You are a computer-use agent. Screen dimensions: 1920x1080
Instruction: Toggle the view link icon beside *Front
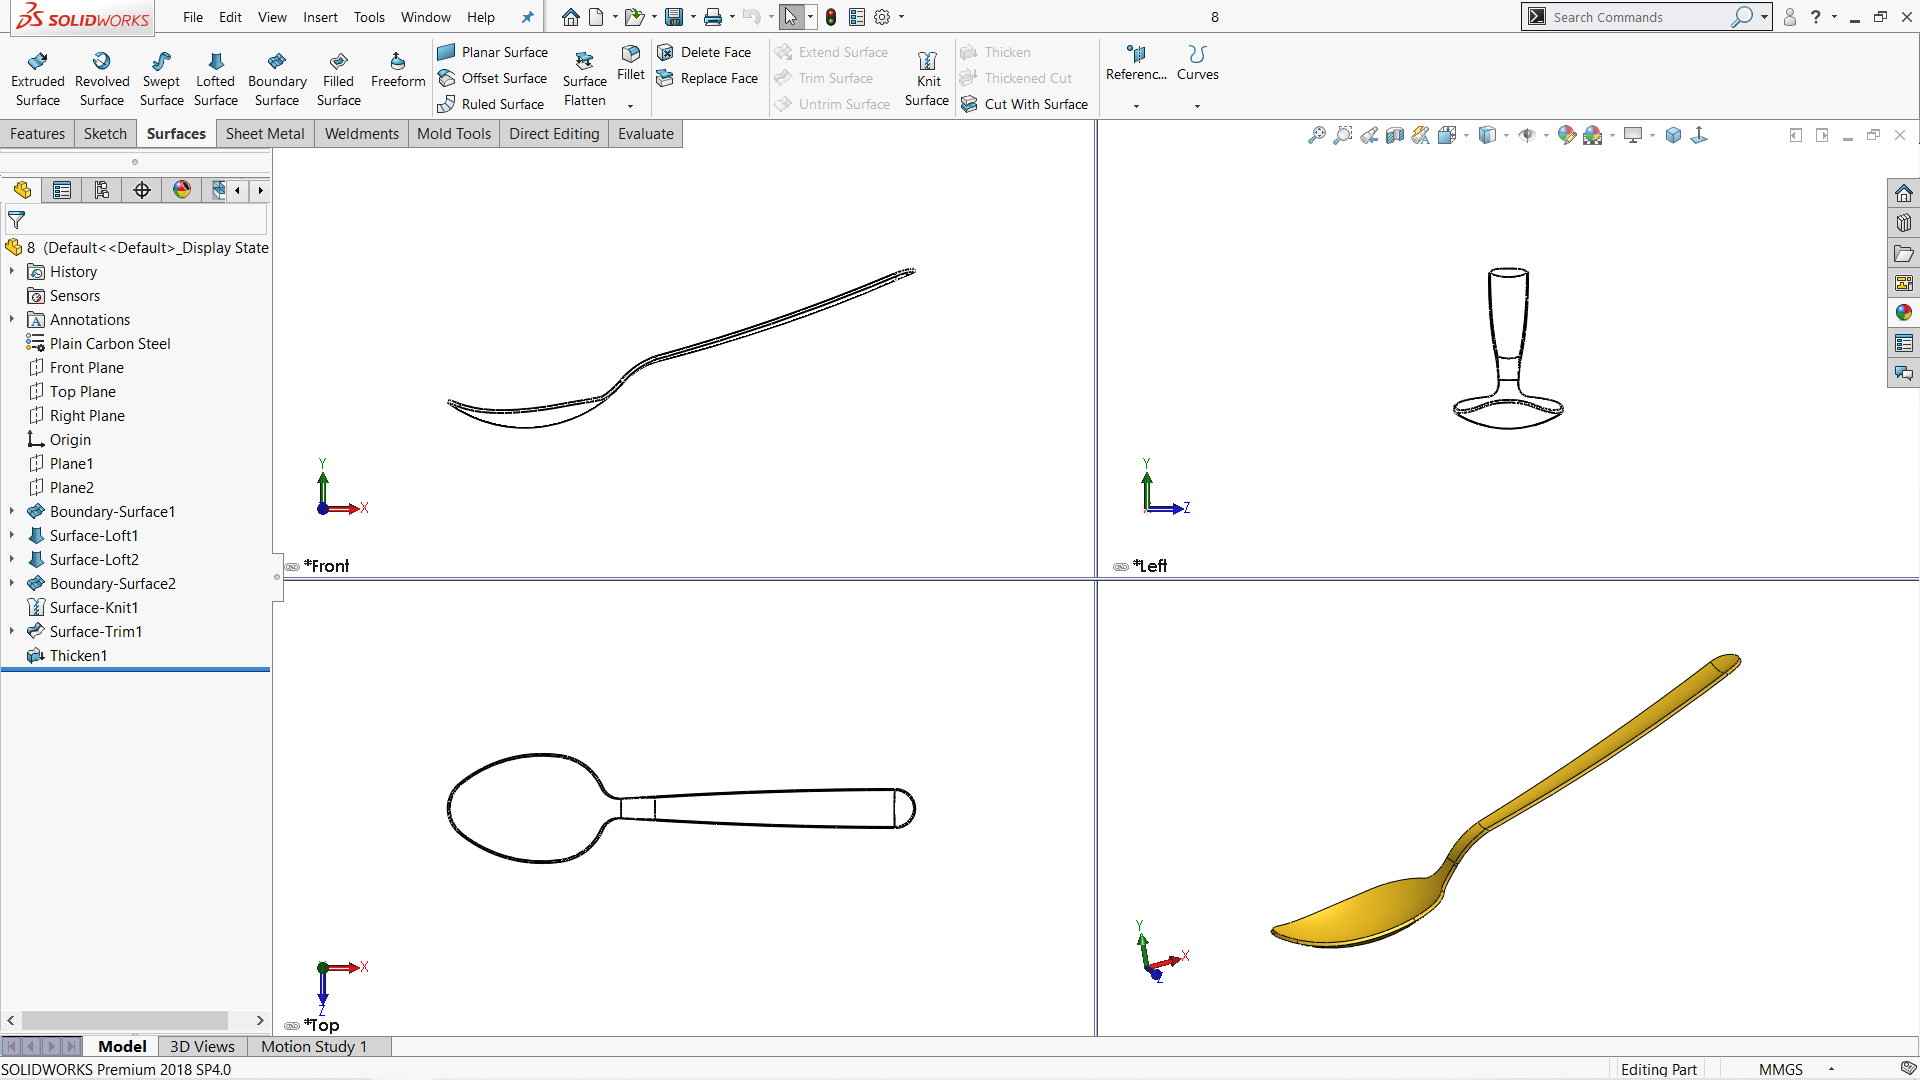(x=292, y=567)
